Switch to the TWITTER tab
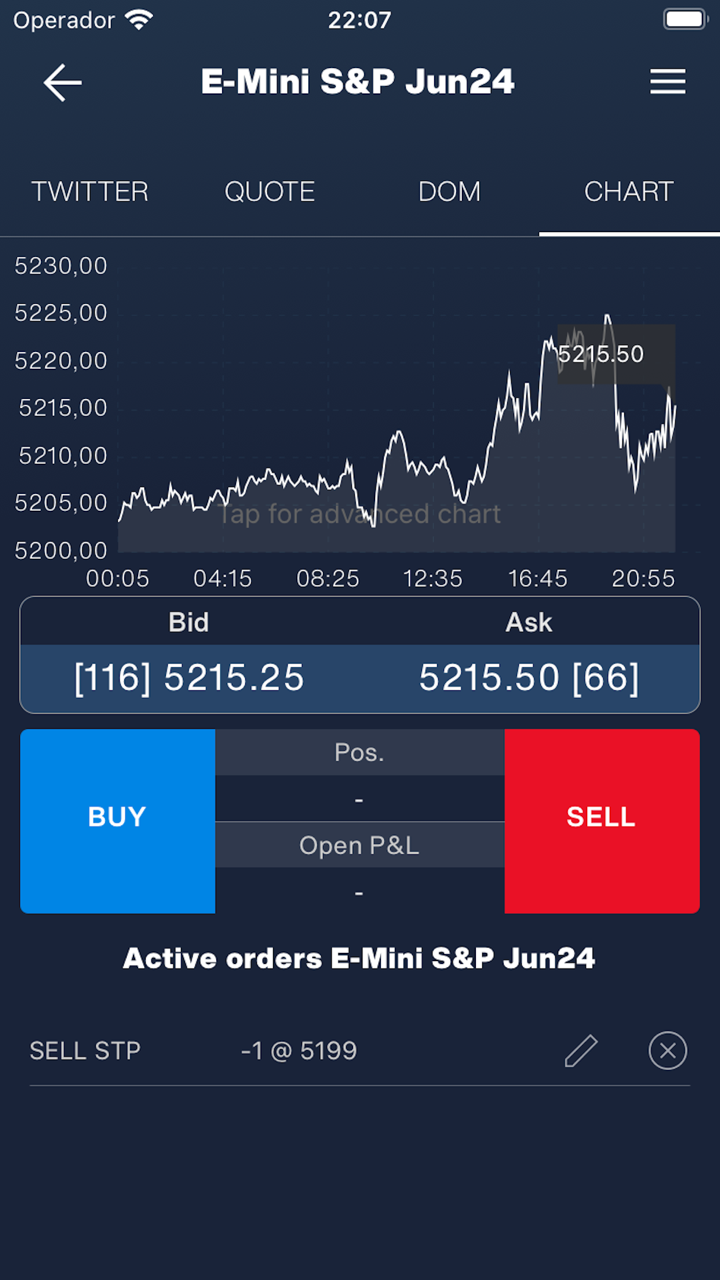 tap(90, 192)
